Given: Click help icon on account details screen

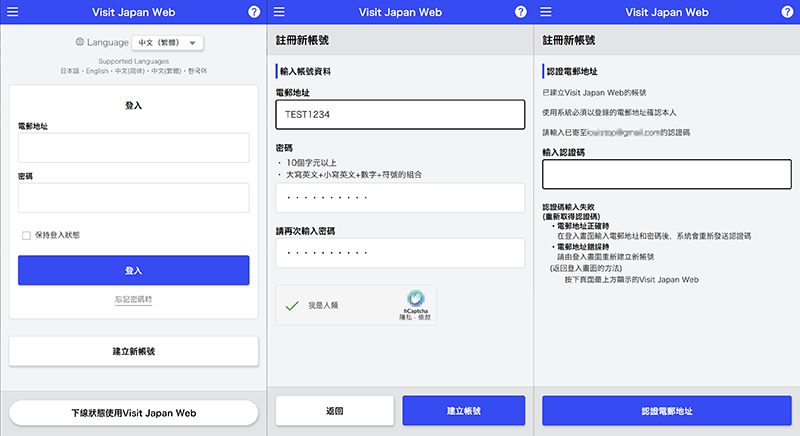Looking at the screenshot, I should pos(520,12).
